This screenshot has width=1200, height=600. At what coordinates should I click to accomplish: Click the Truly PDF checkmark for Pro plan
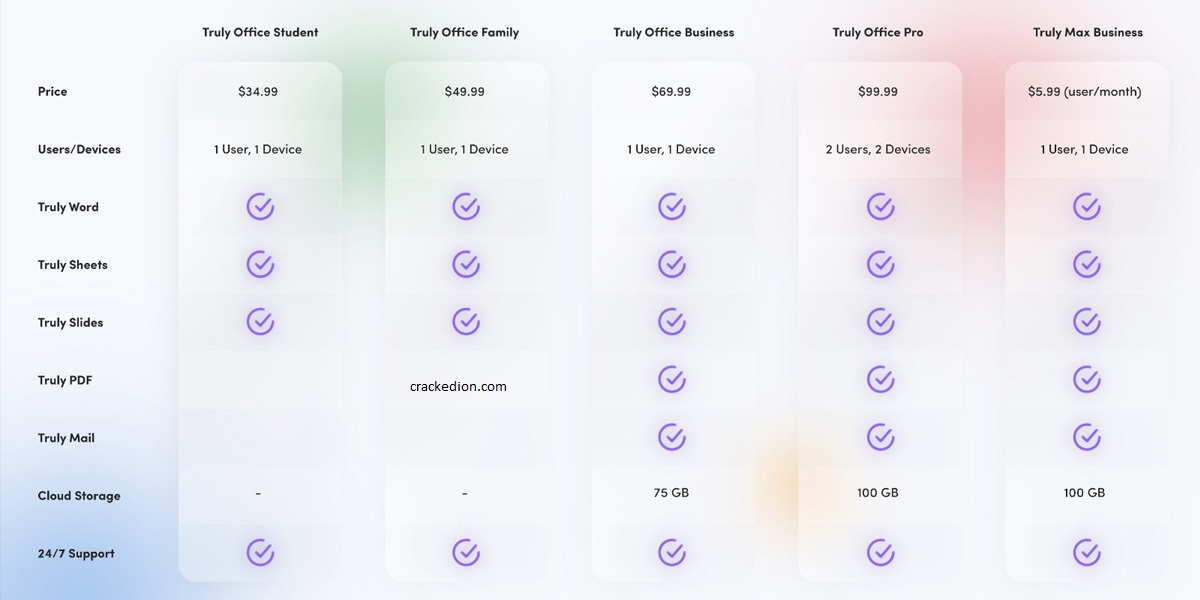pos(880,380)
